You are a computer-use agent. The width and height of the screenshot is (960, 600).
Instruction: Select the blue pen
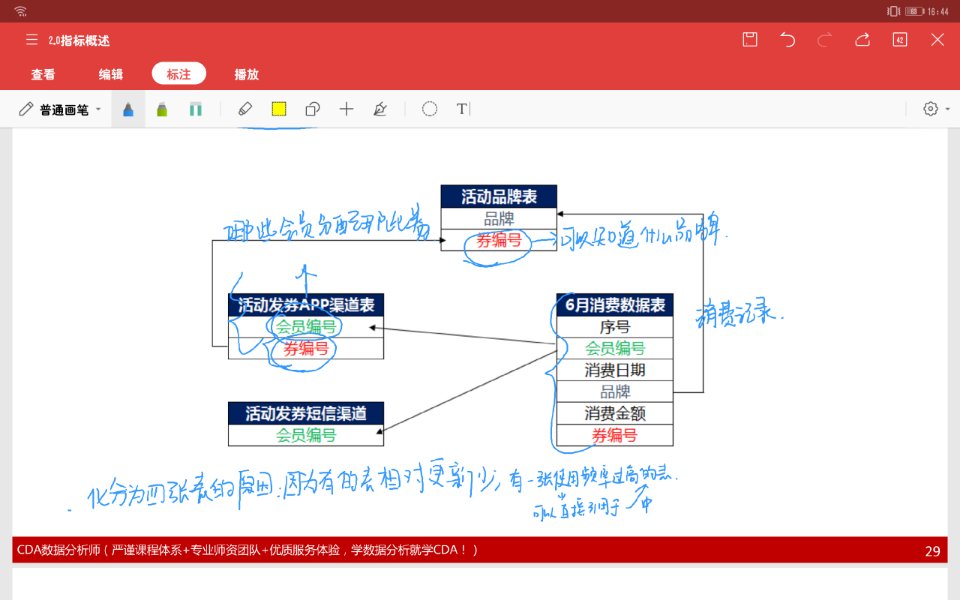(128, 110)
